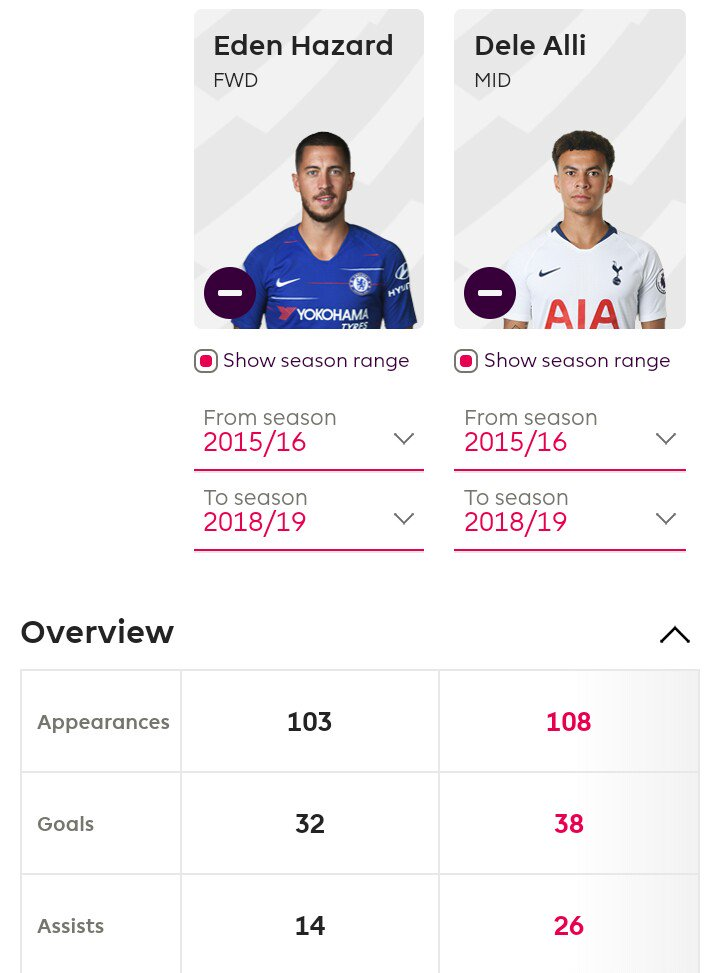Click the Dele Alli name title
The image size is (720, 973).
coord(530,45)
